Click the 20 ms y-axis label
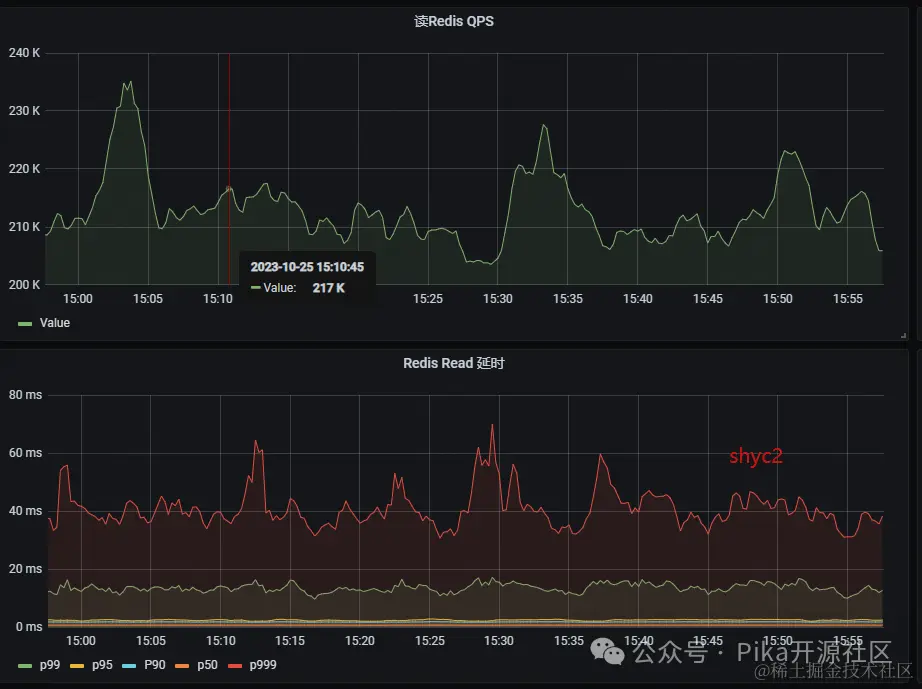The image size is (922, 689). (x=25, y=568)
